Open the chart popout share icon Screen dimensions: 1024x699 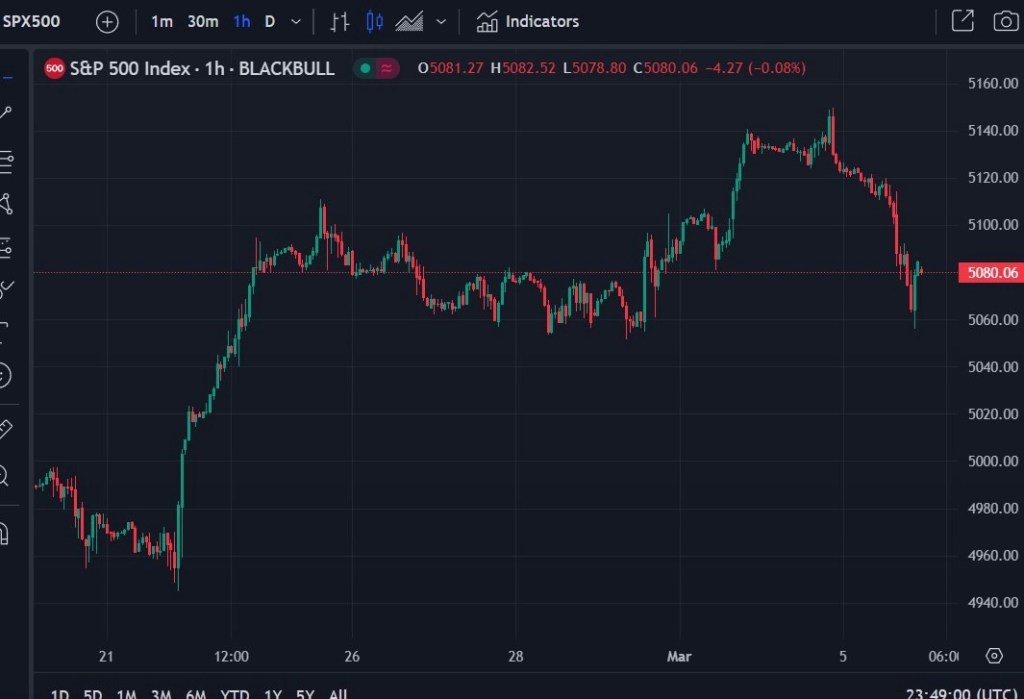962,21
